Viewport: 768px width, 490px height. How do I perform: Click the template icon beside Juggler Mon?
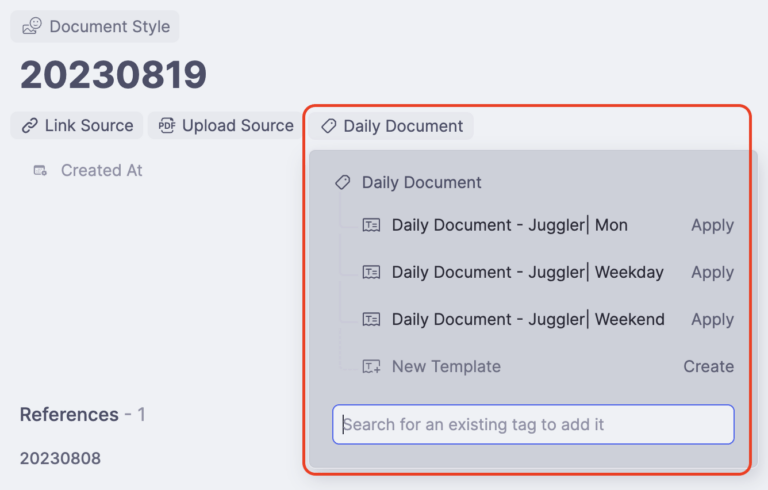coord(371,226)
